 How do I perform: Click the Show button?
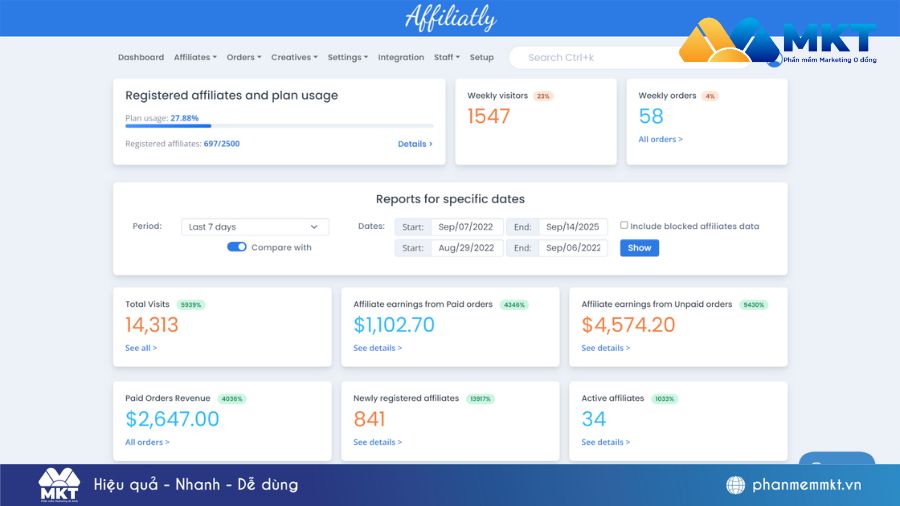tap(639, 248)
